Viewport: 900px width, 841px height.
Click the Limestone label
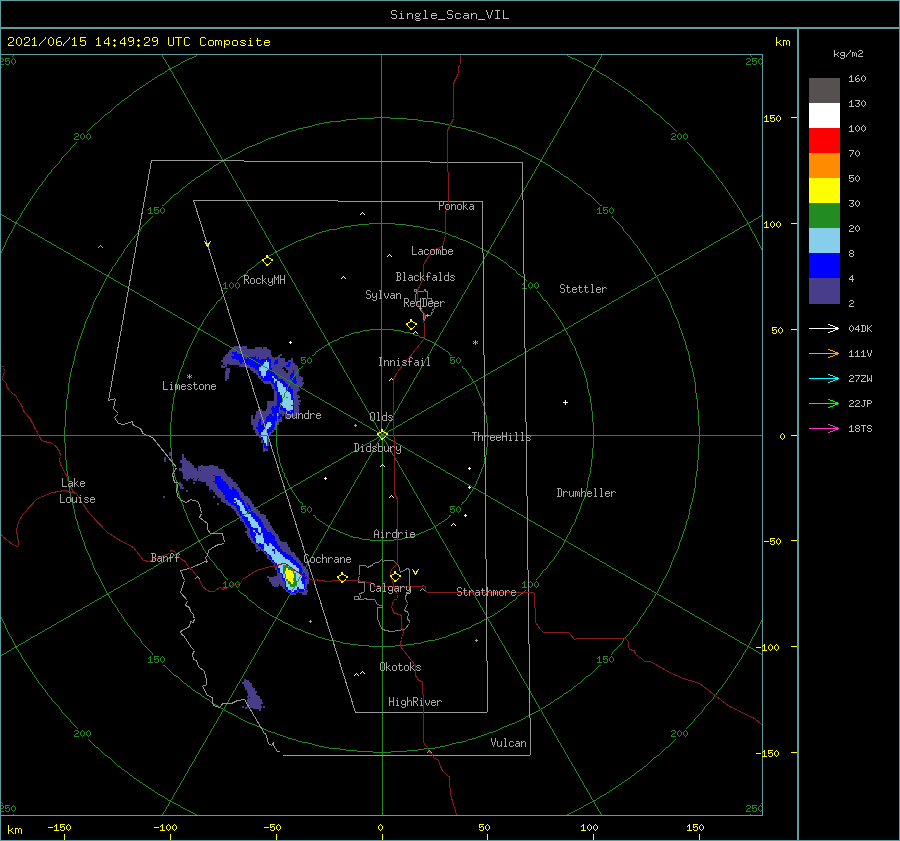189,386
